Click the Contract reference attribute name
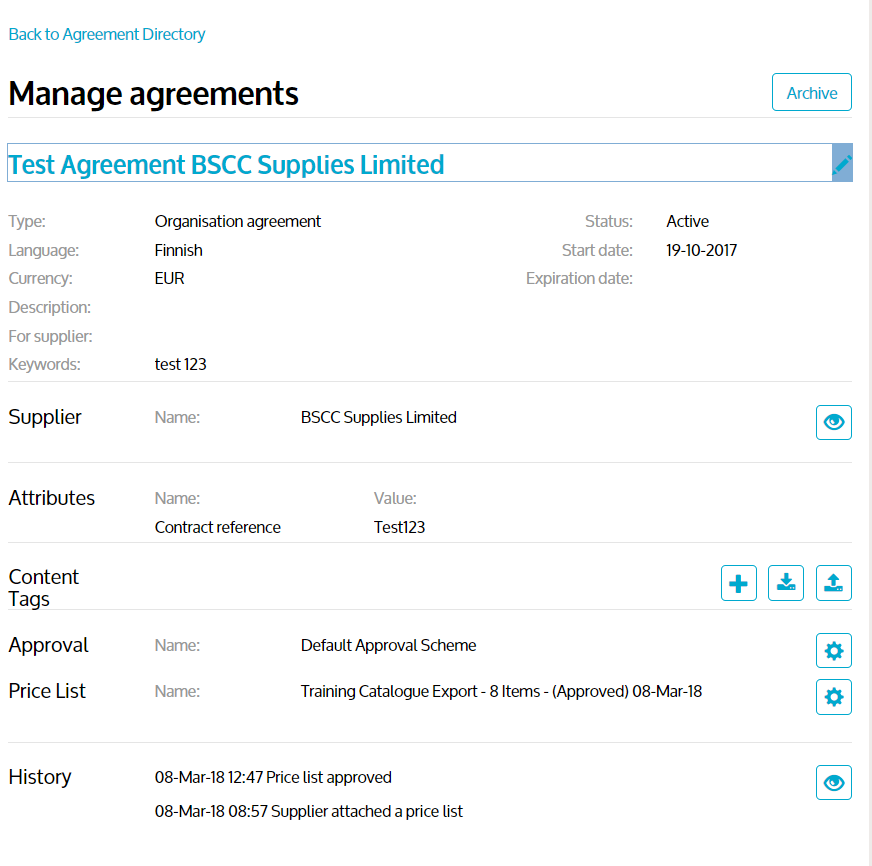This screenshot has width=872, height=866. point(217,527)
